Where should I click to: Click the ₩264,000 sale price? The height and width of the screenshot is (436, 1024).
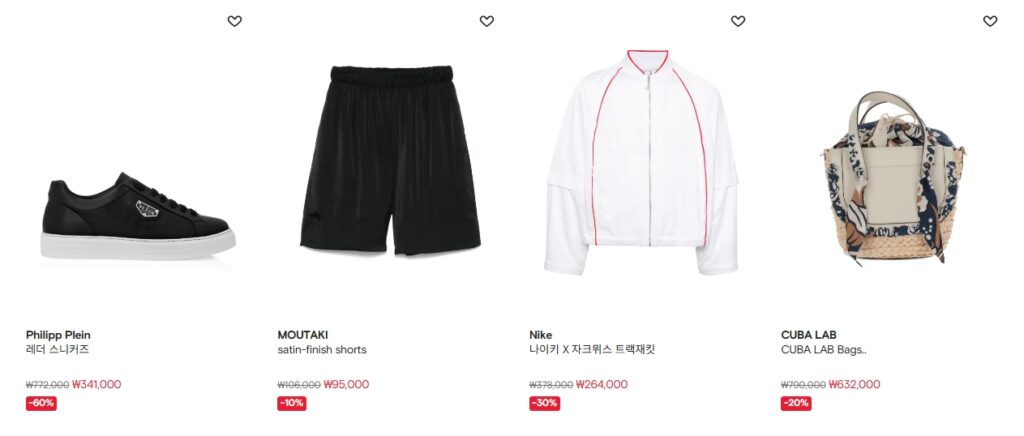601,384
